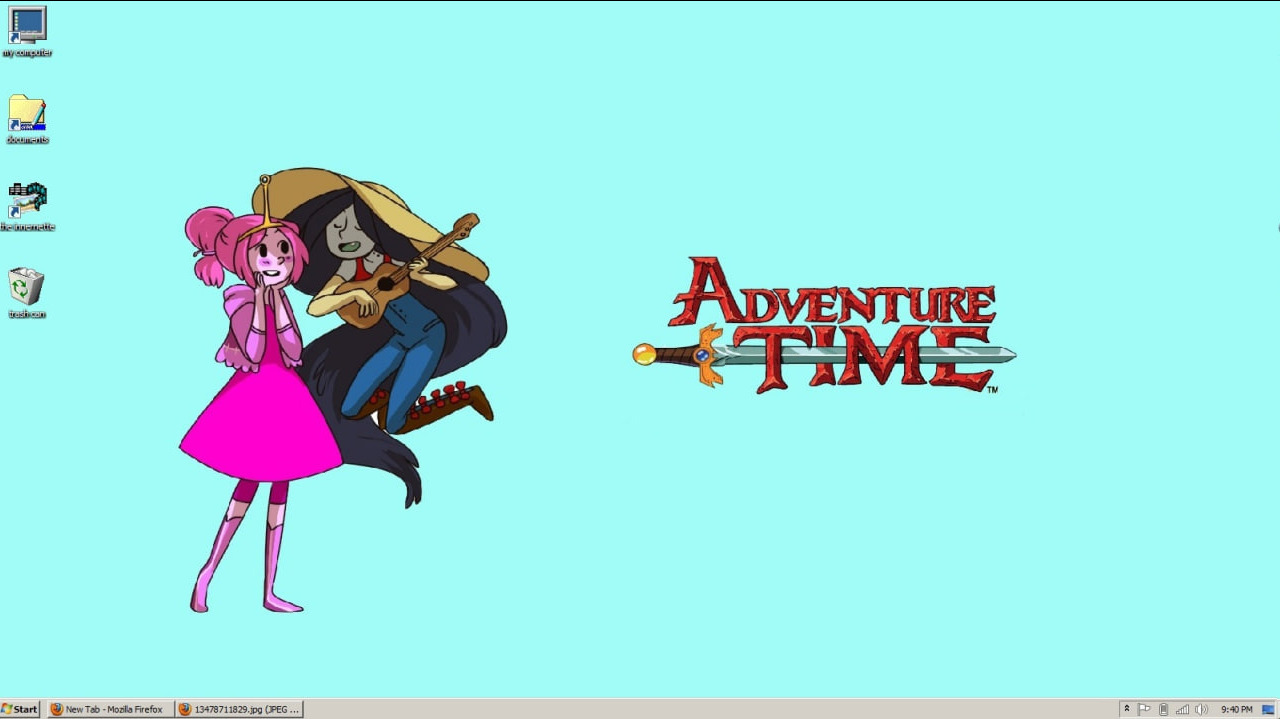Image resolution: width=1280 pixels, height=719 pixels.
Task: Click the Firefox logo on the 13478711829.jpg taskbar button
Action: pos(184,709)
